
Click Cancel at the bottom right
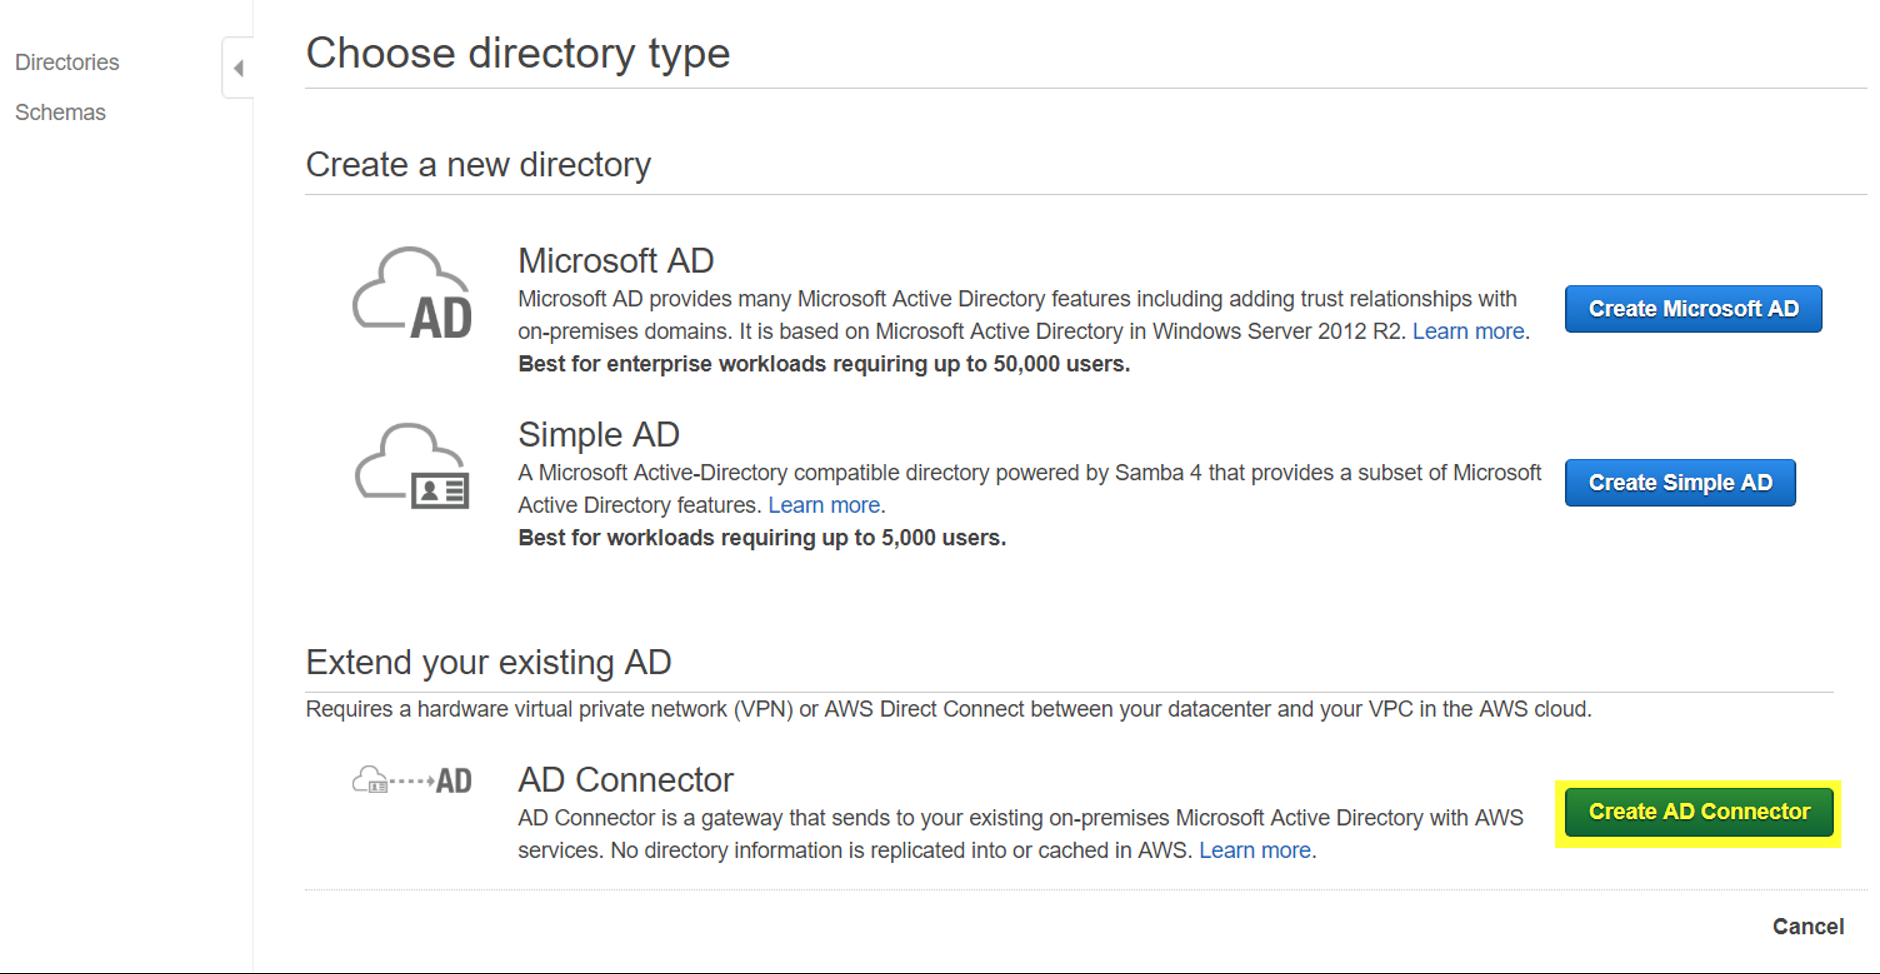1808,926
